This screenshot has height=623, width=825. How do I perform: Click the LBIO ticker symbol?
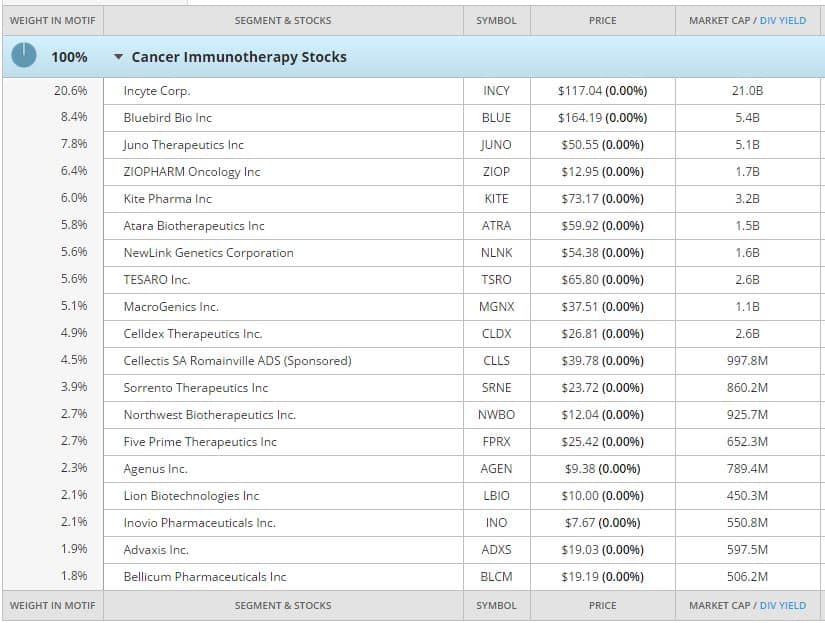click(x=496, y=496)
